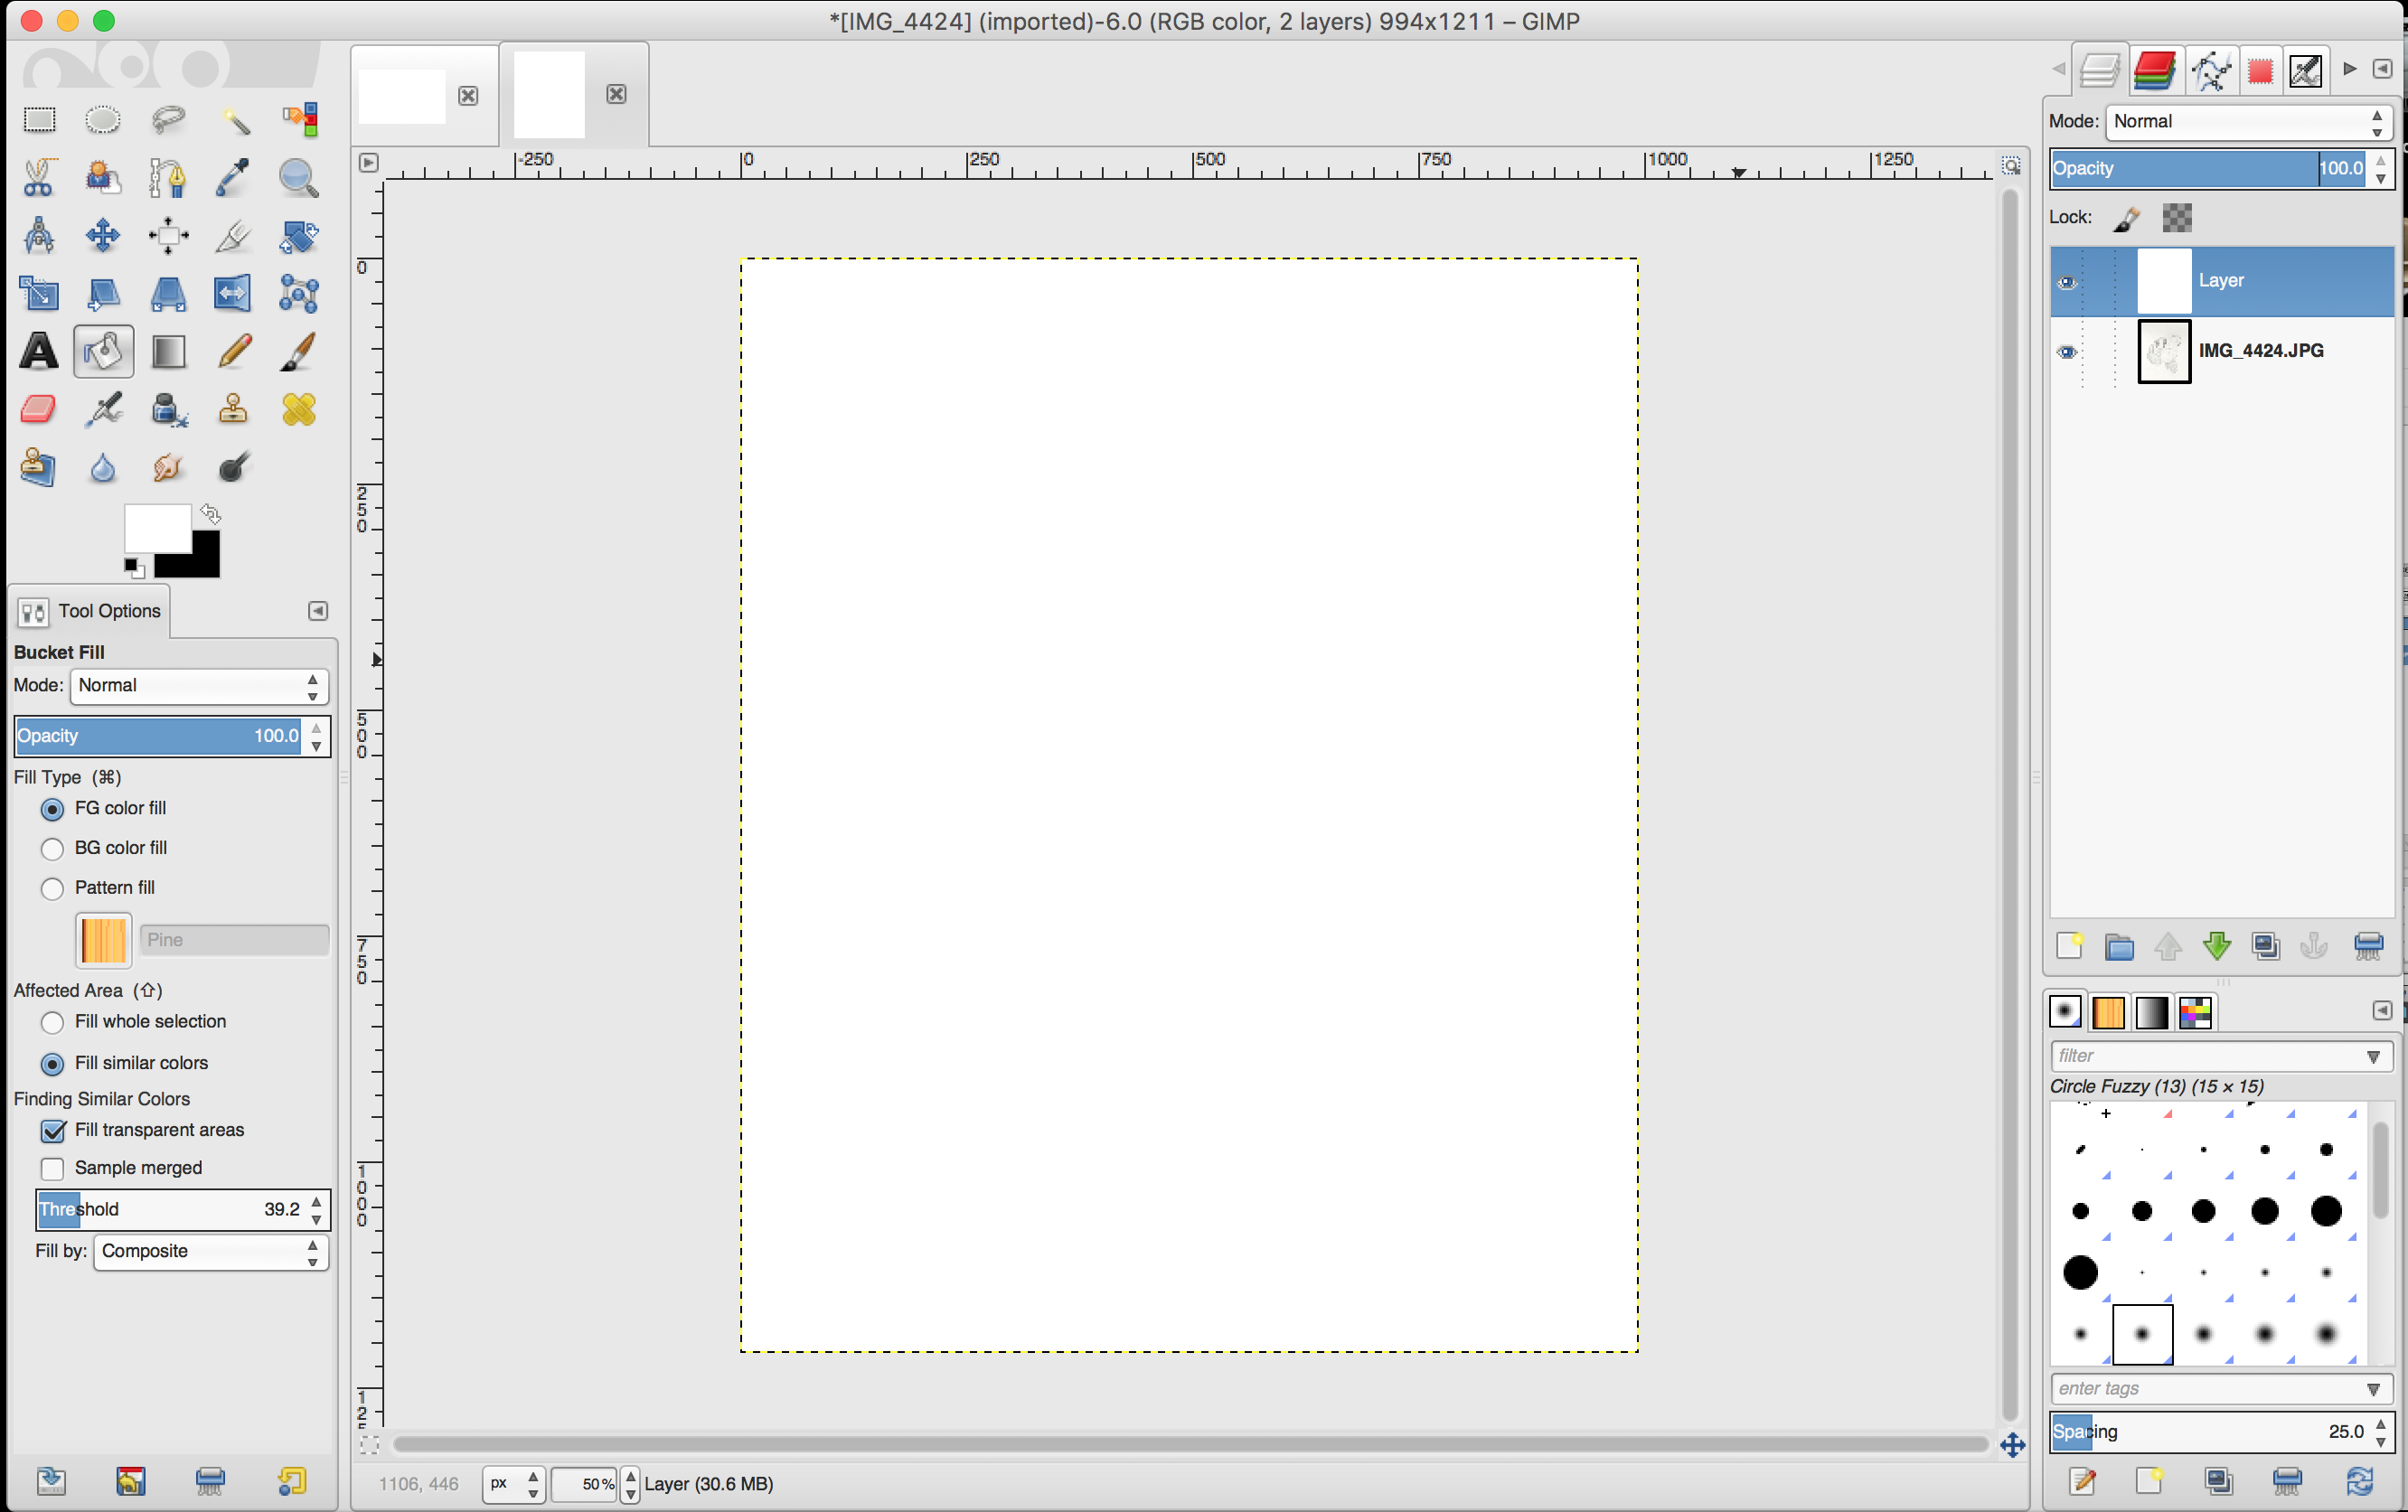Activate the Move tool
2408x1512 pixels.
click(x=102, y=236)
